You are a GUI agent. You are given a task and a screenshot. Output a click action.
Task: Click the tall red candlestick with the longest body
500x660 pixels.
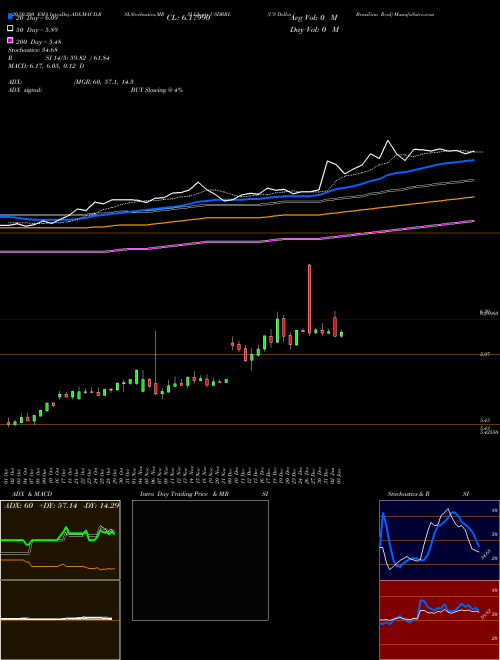(309, 298)
